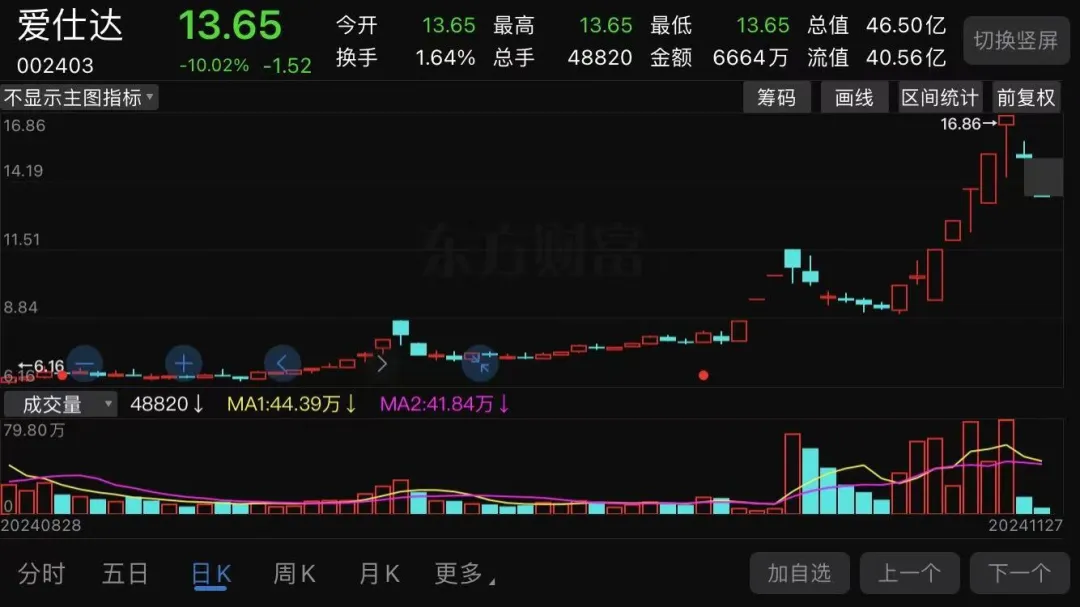Screen dimensions: 1080x607
Task: Click the 16.86 high price marker
Action: [968, 123]
